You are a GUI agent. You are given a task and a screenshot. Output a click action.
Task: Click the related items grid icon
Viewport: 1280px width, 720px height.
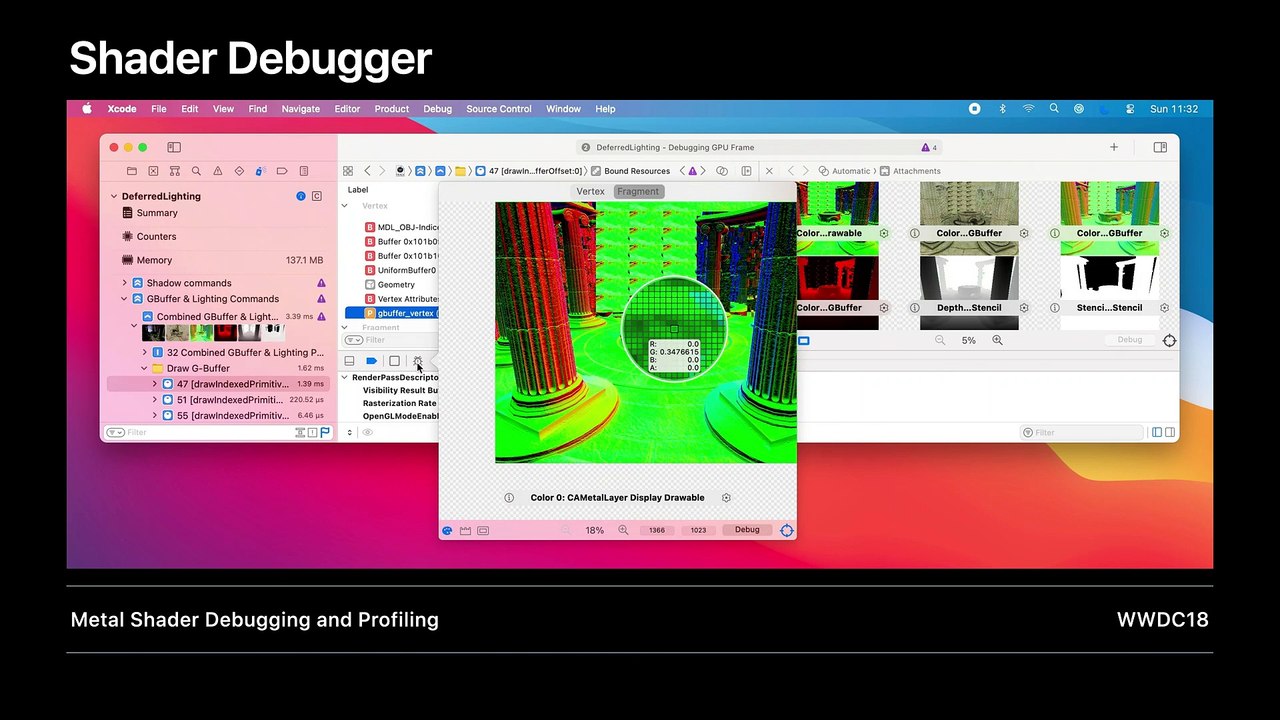coord(348,171)
